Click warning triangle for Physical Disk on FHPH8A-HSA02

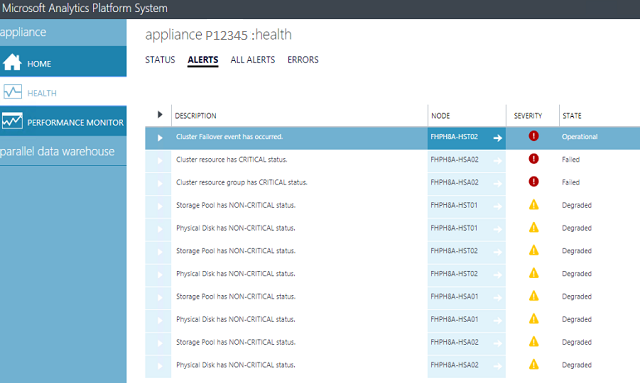[x=533, y=365]
